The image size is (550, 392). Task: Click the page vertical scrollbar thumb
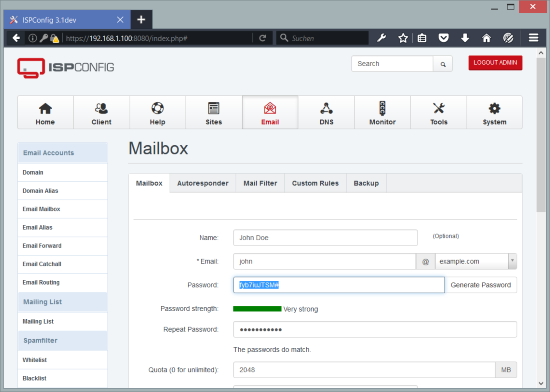pos(541,135)
